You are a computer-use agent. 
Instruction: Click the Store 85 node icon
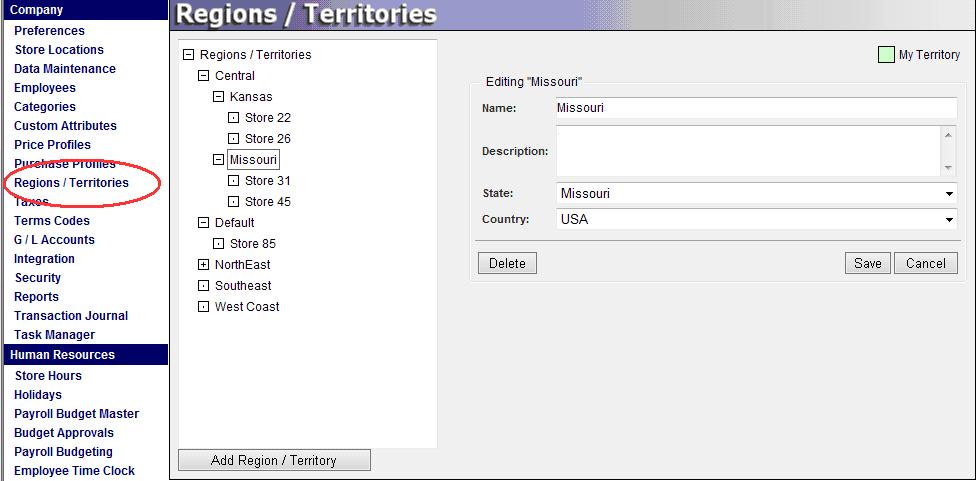[x=219, y=244]
